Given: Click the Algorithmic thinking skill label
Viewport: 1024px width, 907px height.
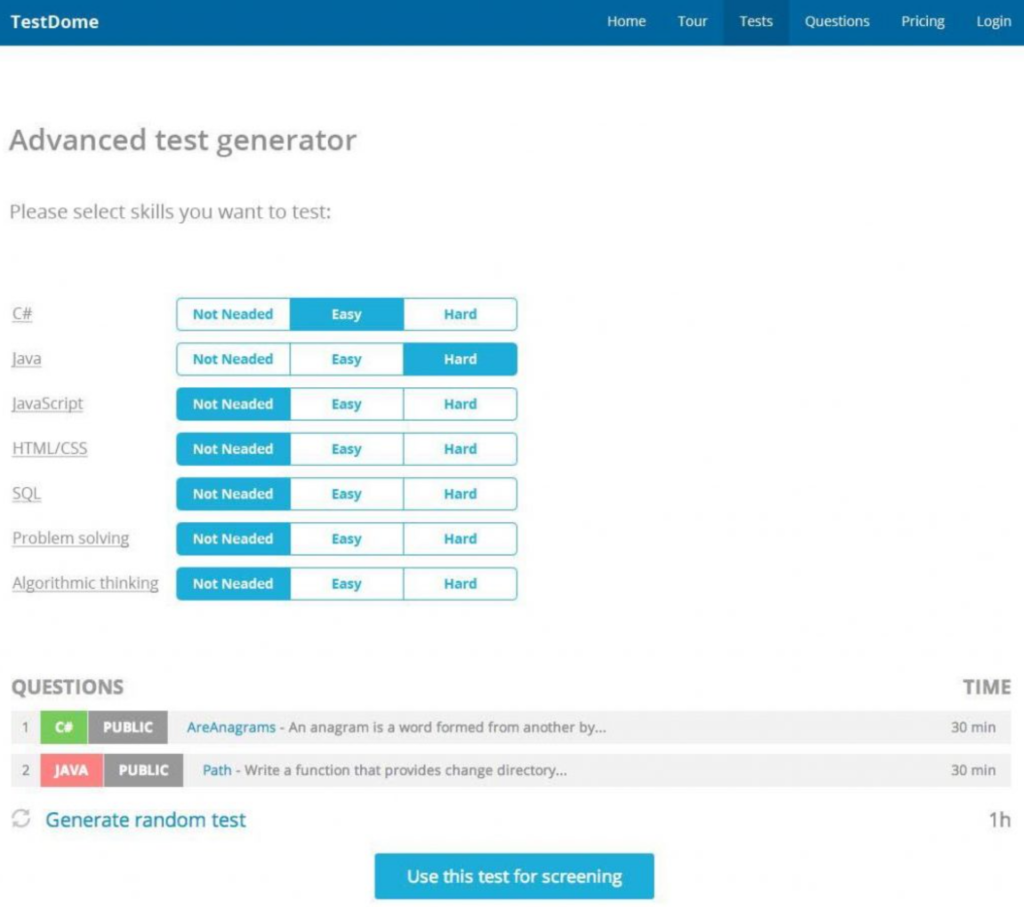Looking at the screenshot, I should point(85,583).
